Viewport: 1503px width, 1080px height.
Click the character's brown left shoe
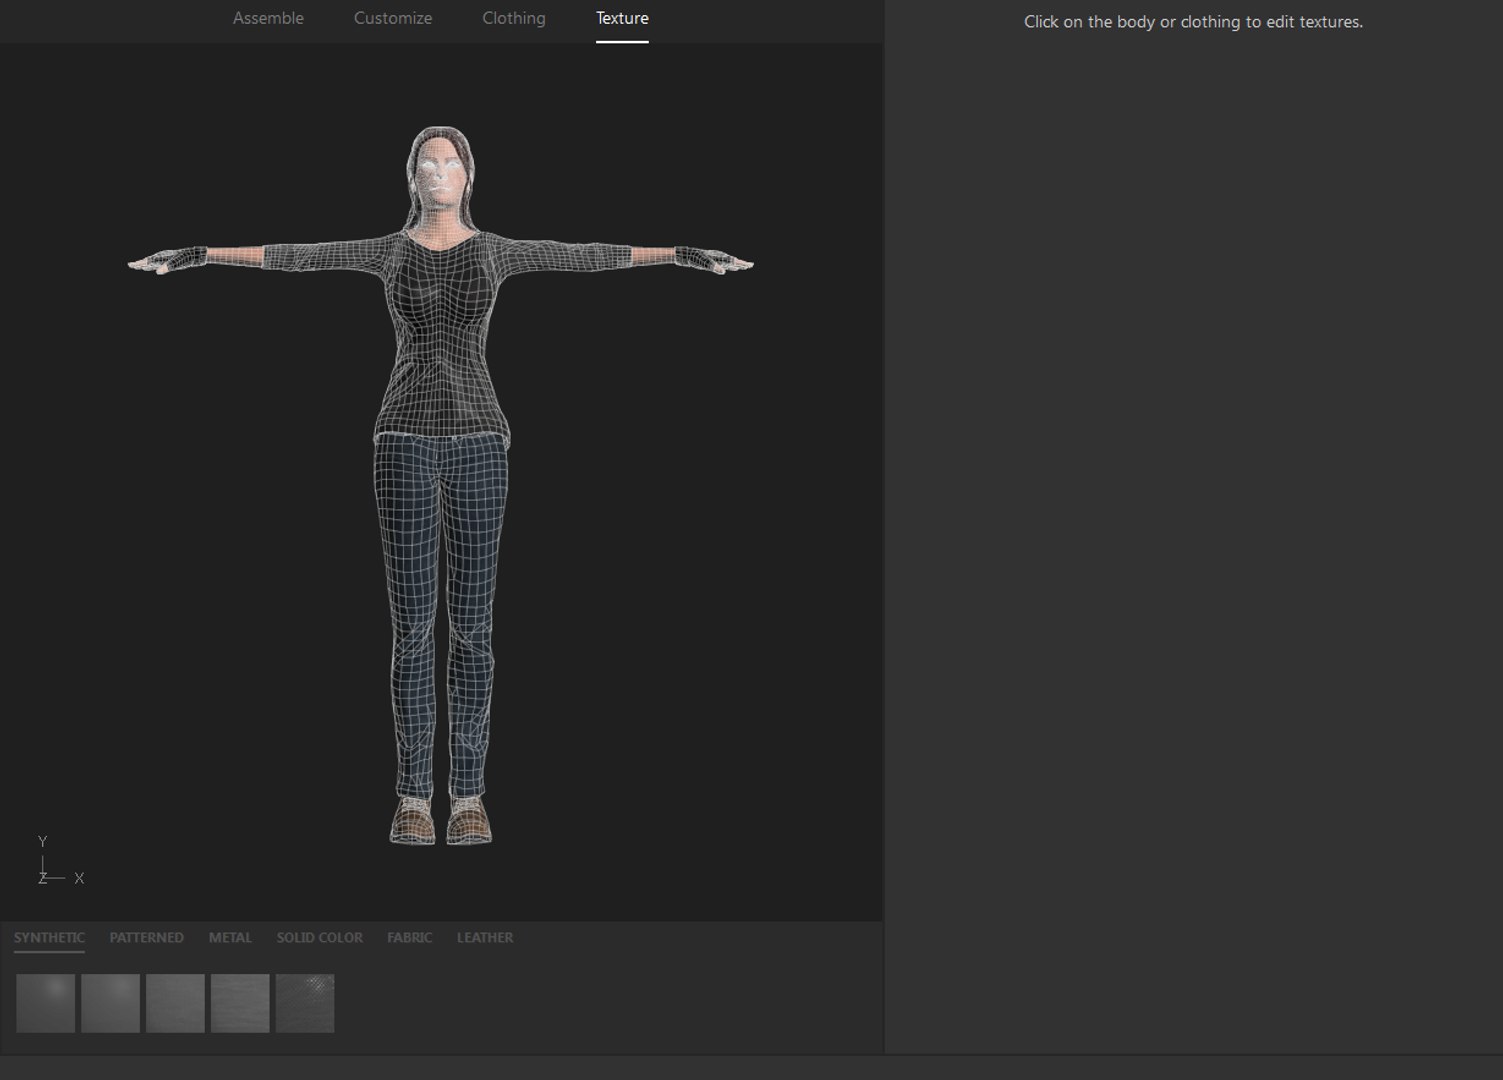pyautogui.click(x=469, y=820)
